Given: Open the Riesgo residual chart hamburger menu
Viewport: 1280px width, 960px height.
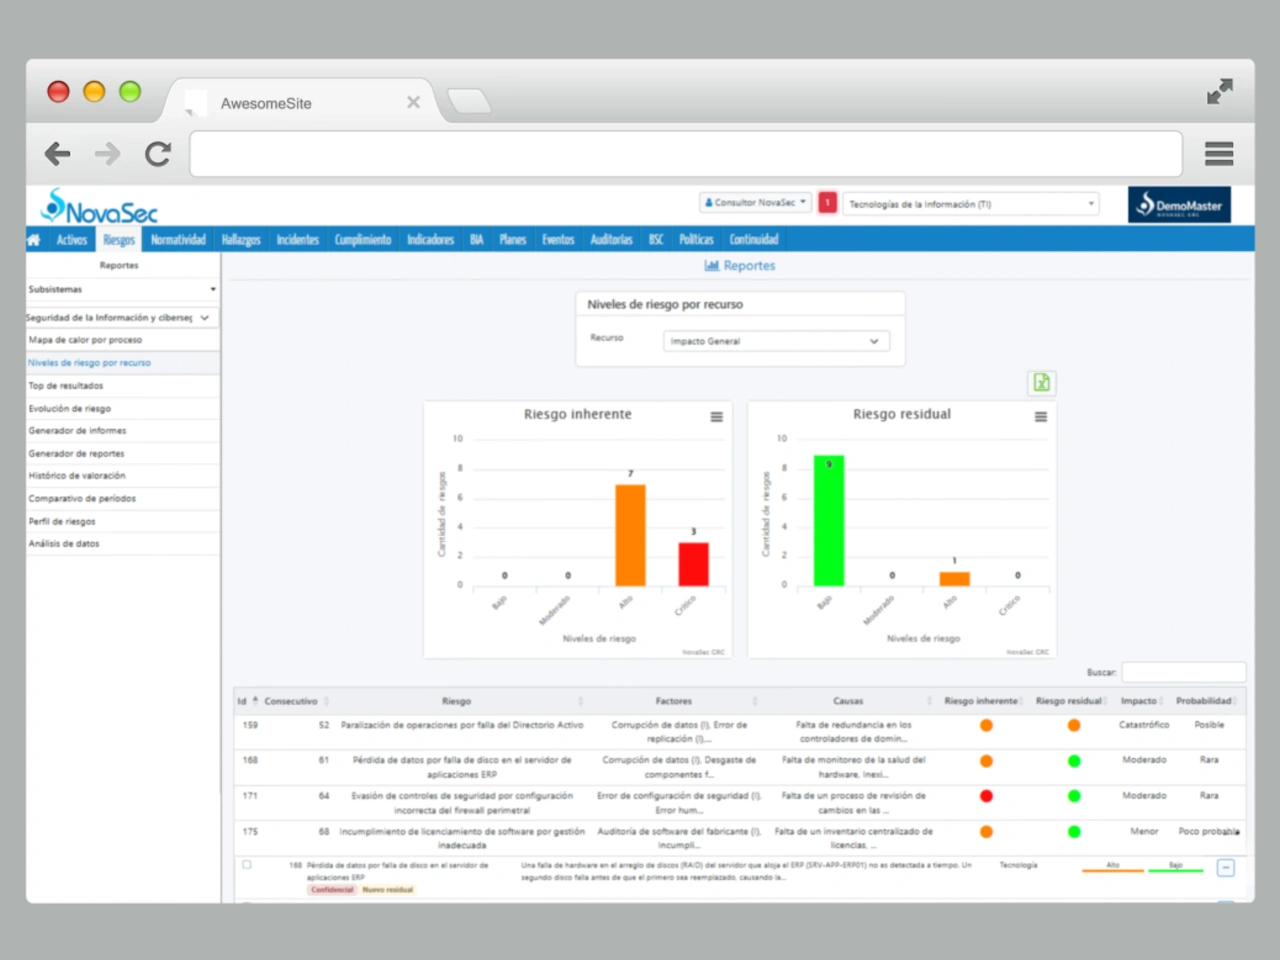Looking at the screenshot, I should (1040, 417).
